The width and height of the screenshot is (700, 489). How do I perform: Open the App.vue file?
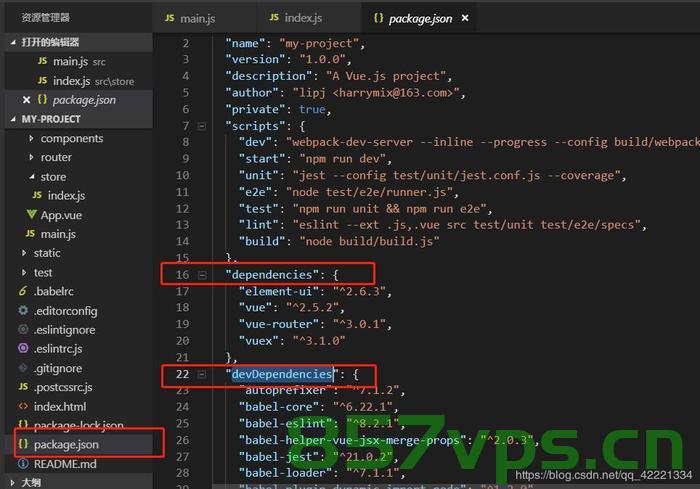pos(61,215)
